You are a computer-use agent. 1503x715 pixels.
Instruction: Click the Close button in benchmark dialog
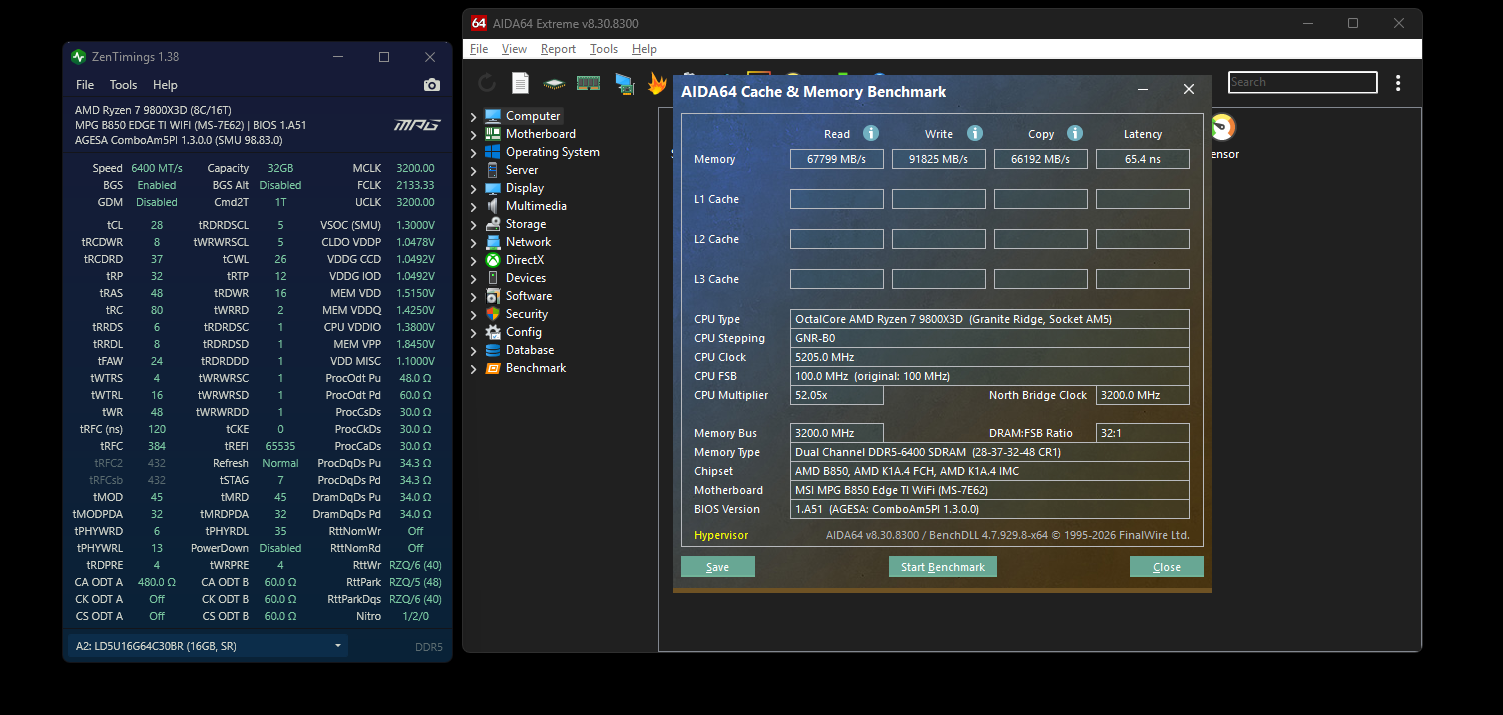pos(1167,567)
